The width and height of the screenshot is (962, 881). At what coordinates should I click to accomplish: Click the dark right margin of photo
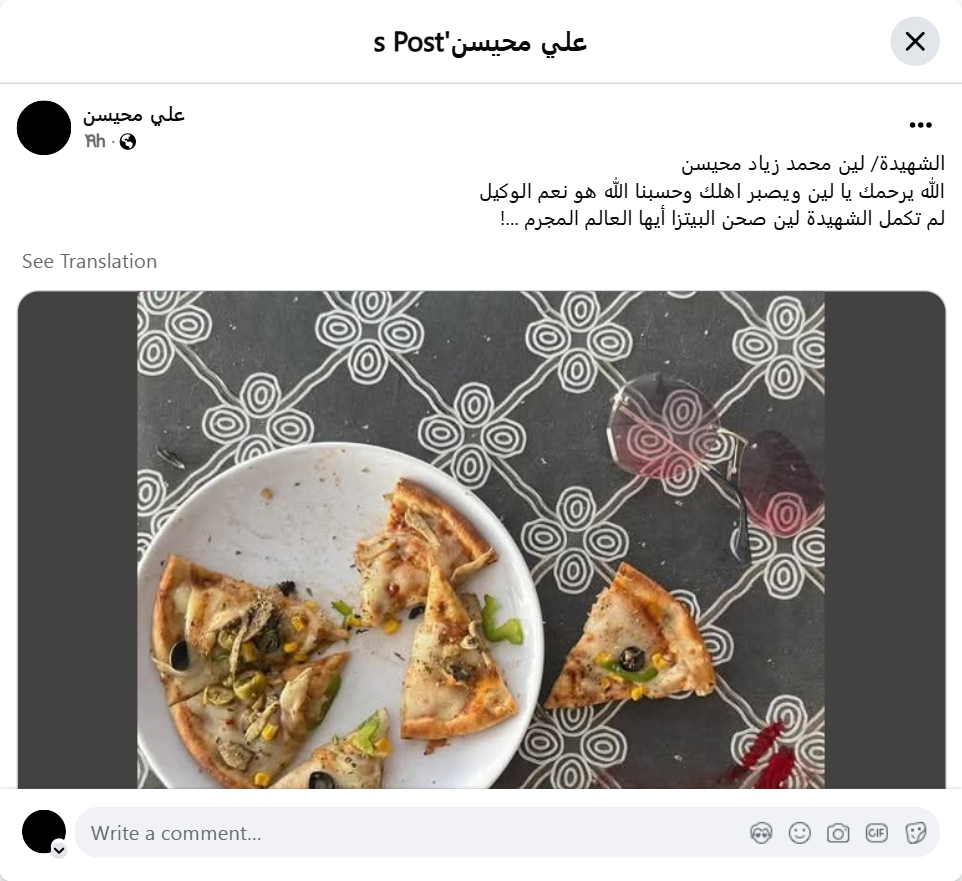[x=885, y=540]
